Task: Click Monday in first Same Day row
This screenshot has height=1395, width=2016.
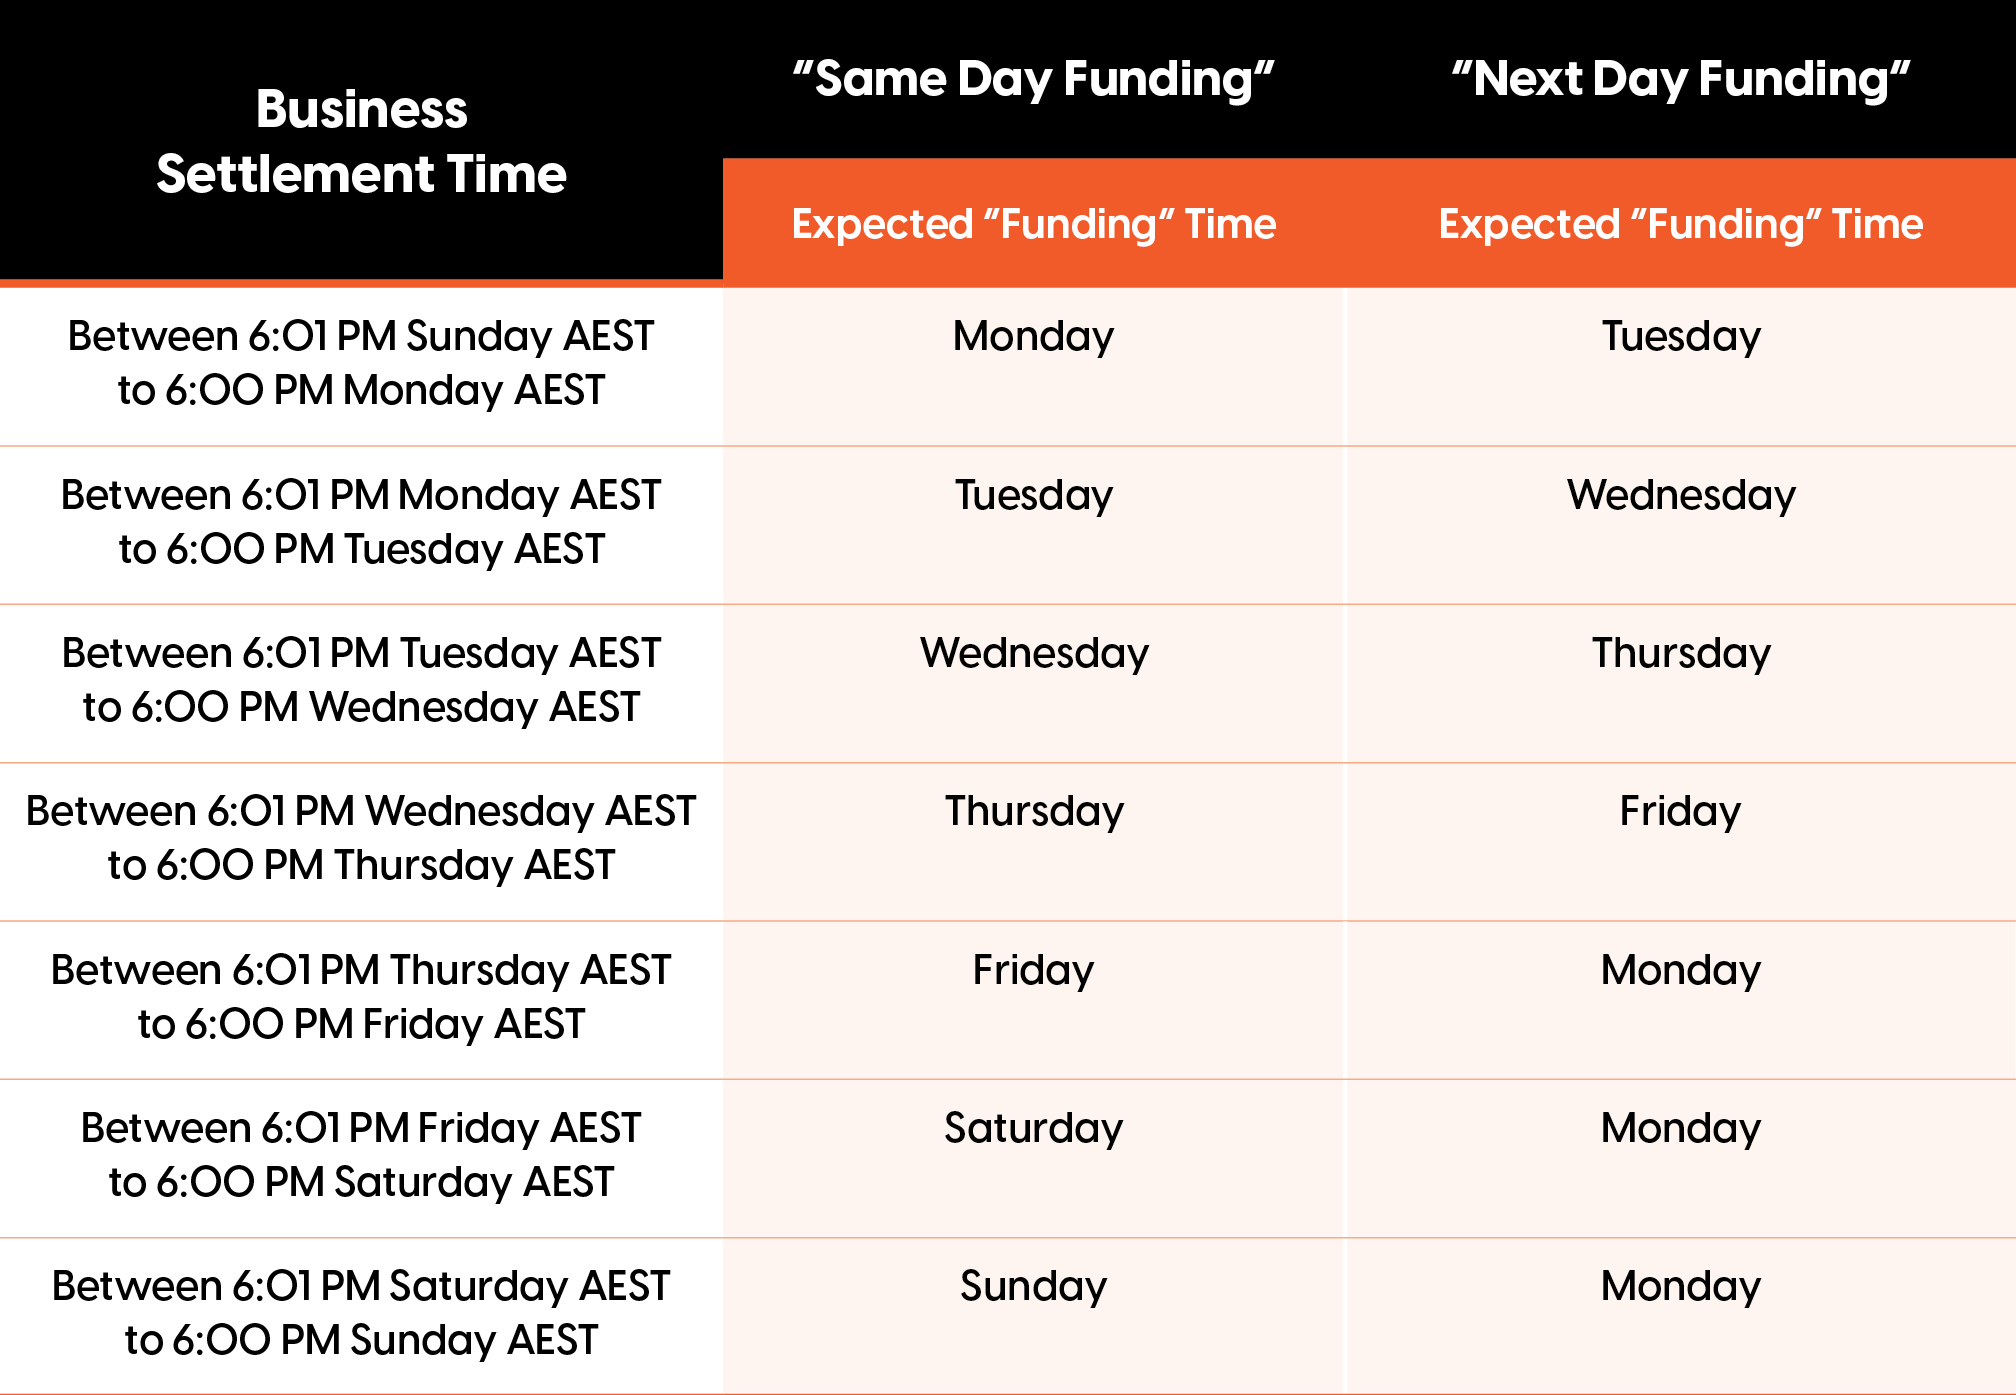Action: 1033,336
